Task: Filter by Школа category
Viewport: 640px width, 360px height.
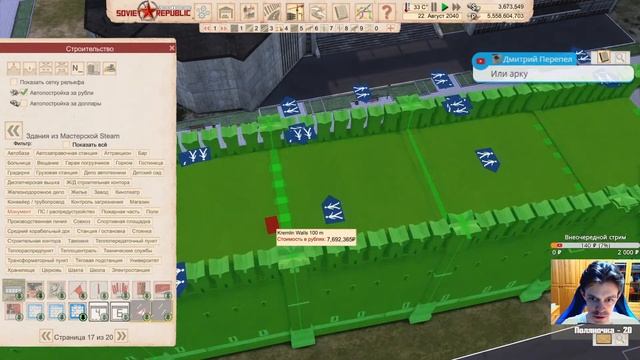Action: tap(97, 270)
